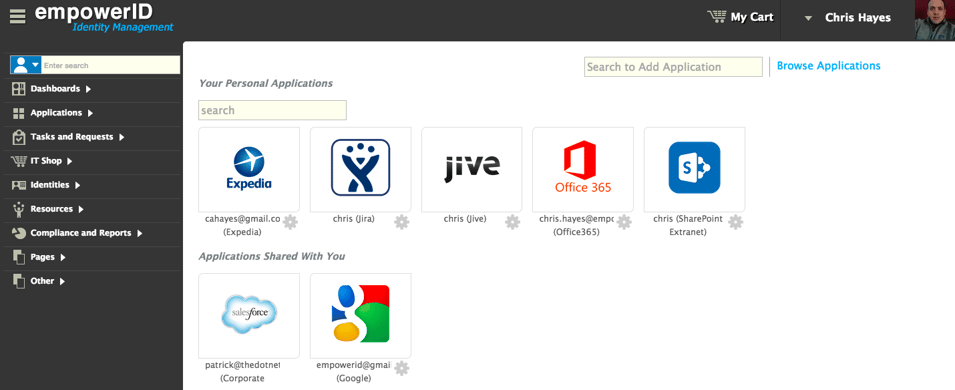Viewport: 955px width, 390px height.
Task: Click Chris Hayes profile photo
Action: (935, 20)
